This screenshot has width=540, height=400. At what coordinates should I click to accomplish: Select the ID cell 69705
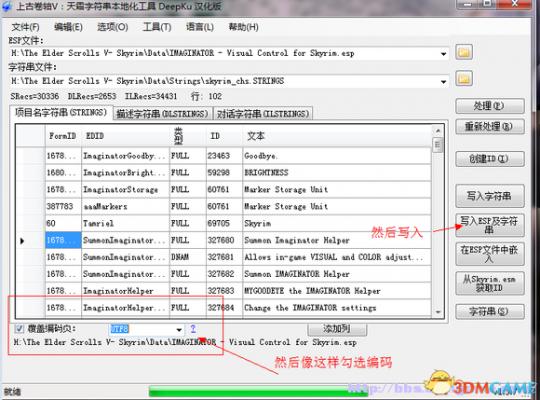[x=224, y=224]
